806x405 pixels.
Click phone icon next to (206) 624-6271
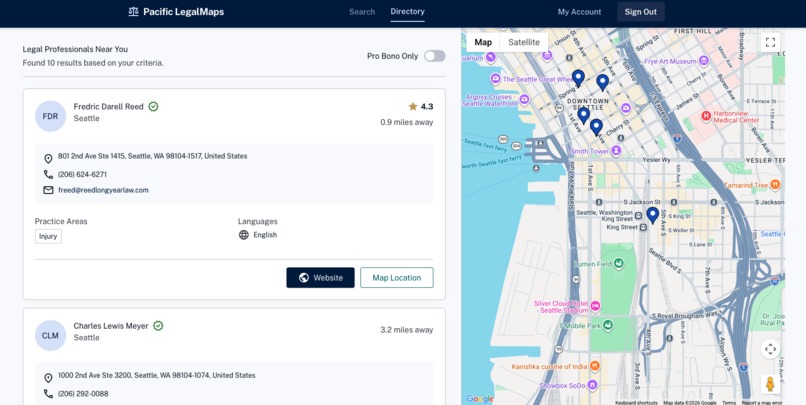[x=48, y=174]
